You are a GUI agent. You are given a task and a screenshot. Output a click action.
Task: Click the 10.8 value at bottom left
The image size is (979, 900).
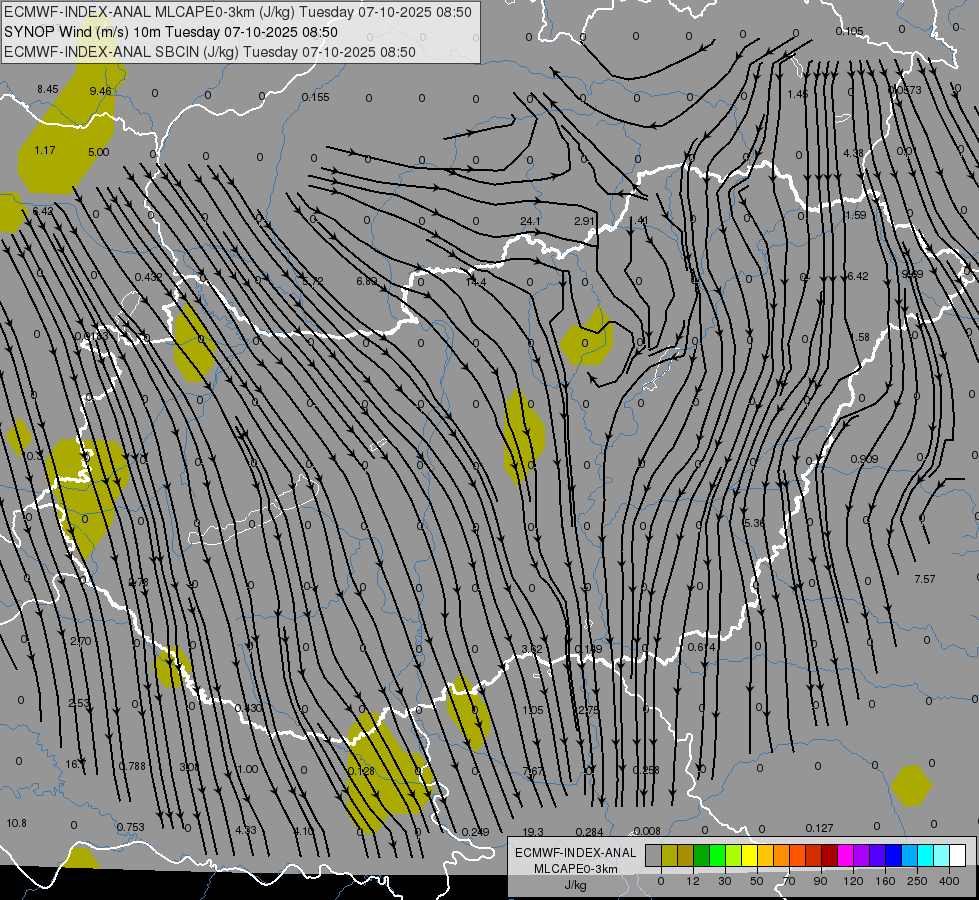[16, 823]
